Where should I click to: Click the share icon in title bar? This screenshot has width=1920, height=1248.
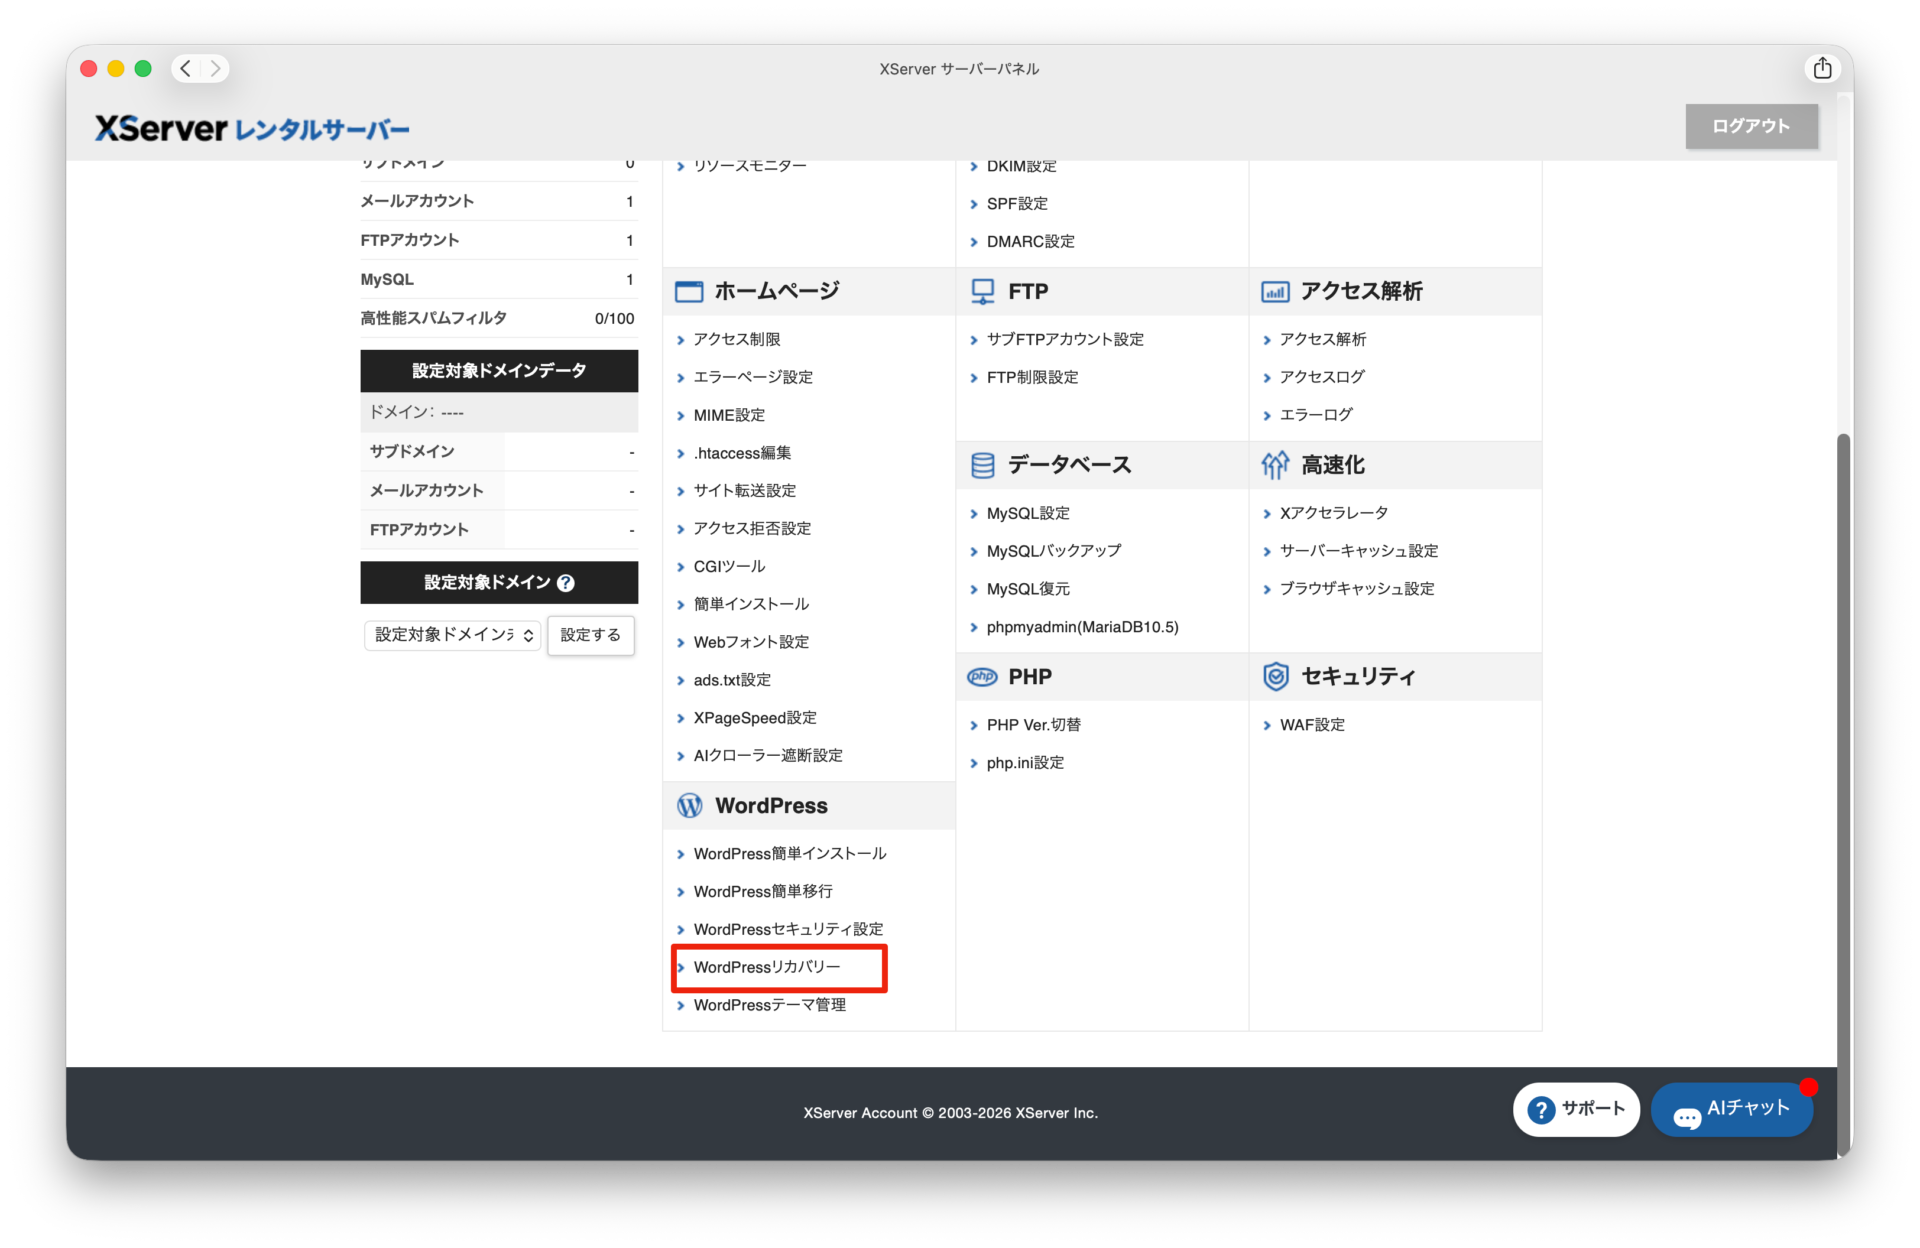tap(1822, 68)
